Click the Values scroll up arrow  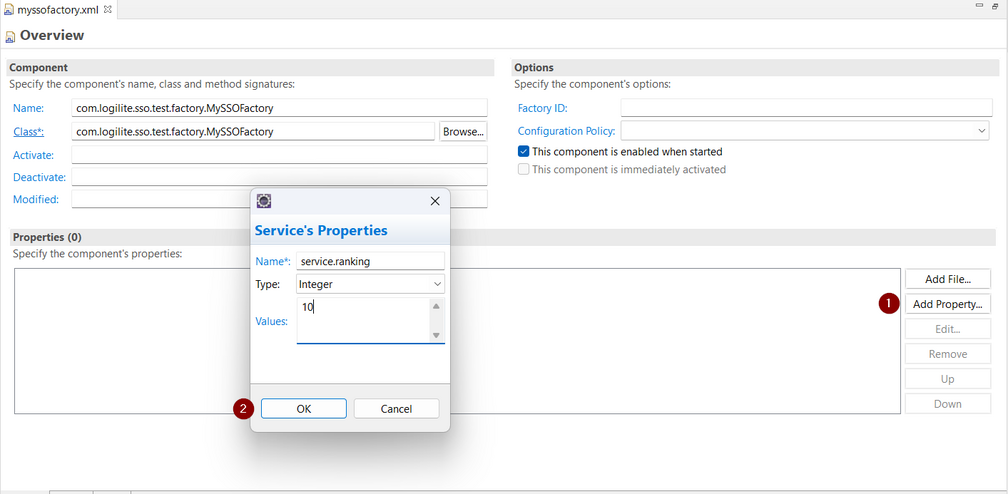point(436,307)
